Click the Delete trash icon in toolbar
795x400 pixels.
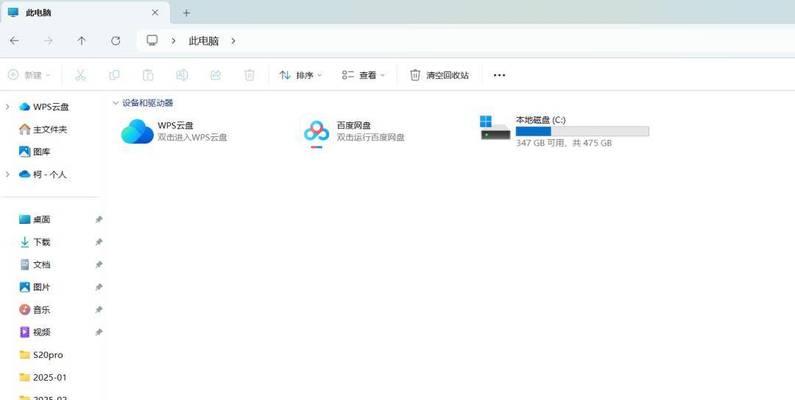click(249, 75)
